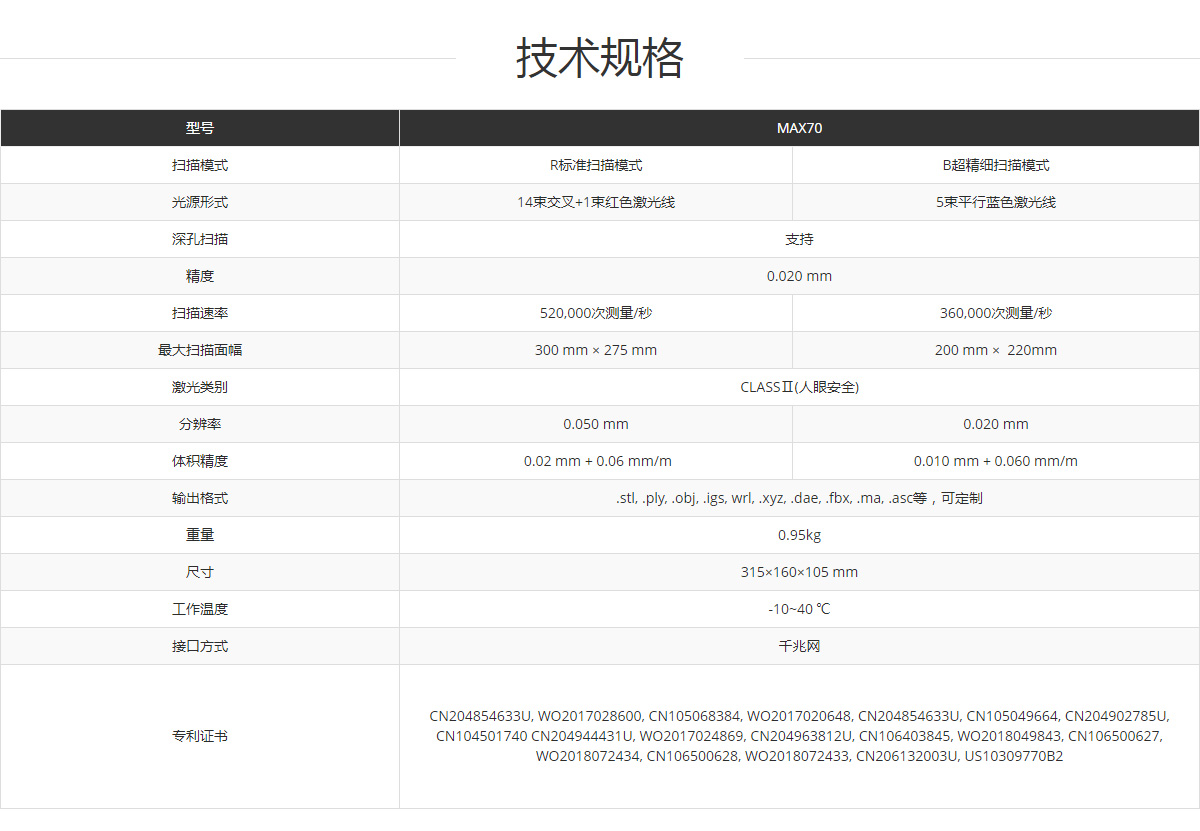Viewport: 1200px width, 831px height.
Task: Click the CLASSⅡ(人眼安全) laser class value
Action: coord(799,387)
